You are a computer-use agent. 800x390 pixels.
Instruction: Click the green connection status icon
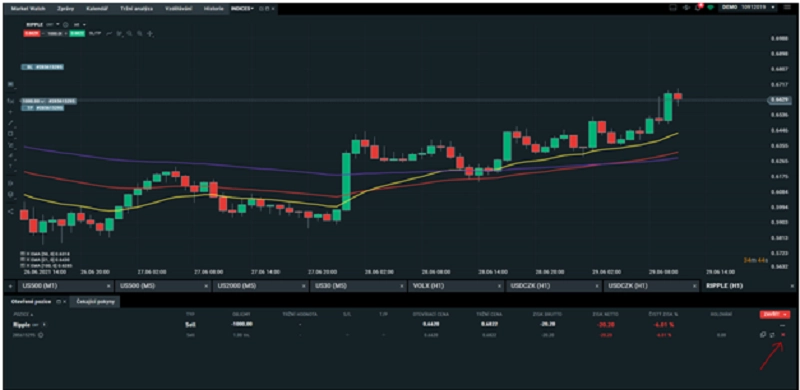click(710, 8)
